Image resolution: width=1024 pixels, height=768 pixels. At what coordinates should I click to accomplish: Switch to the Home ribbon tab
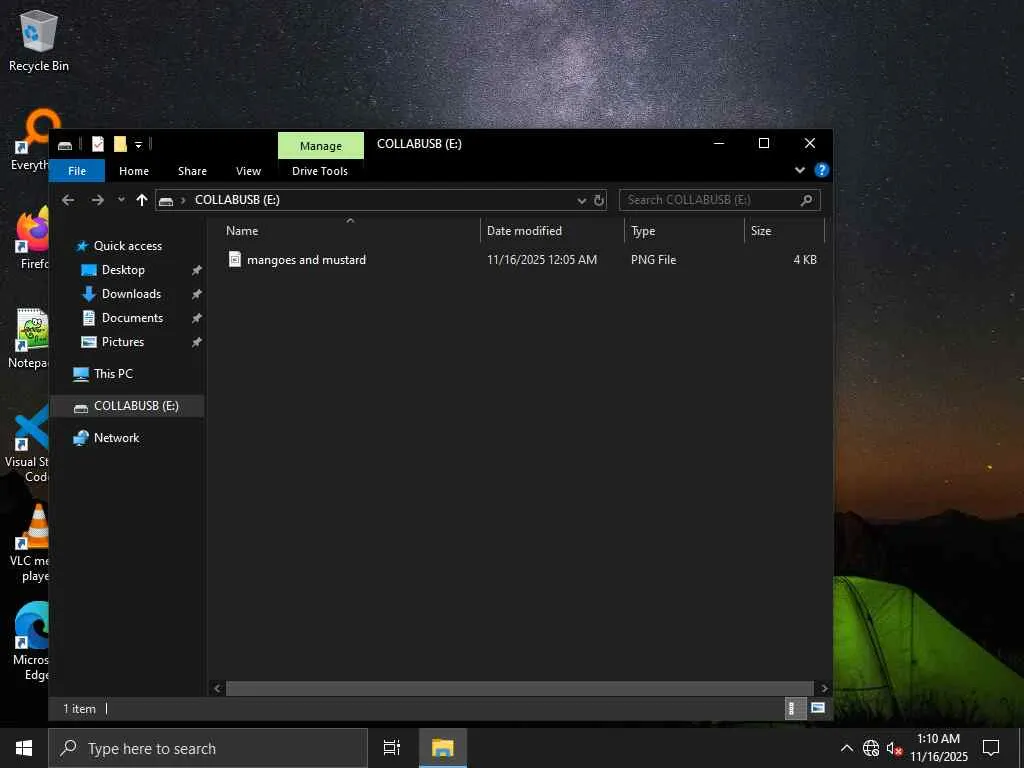click(134, 171)
